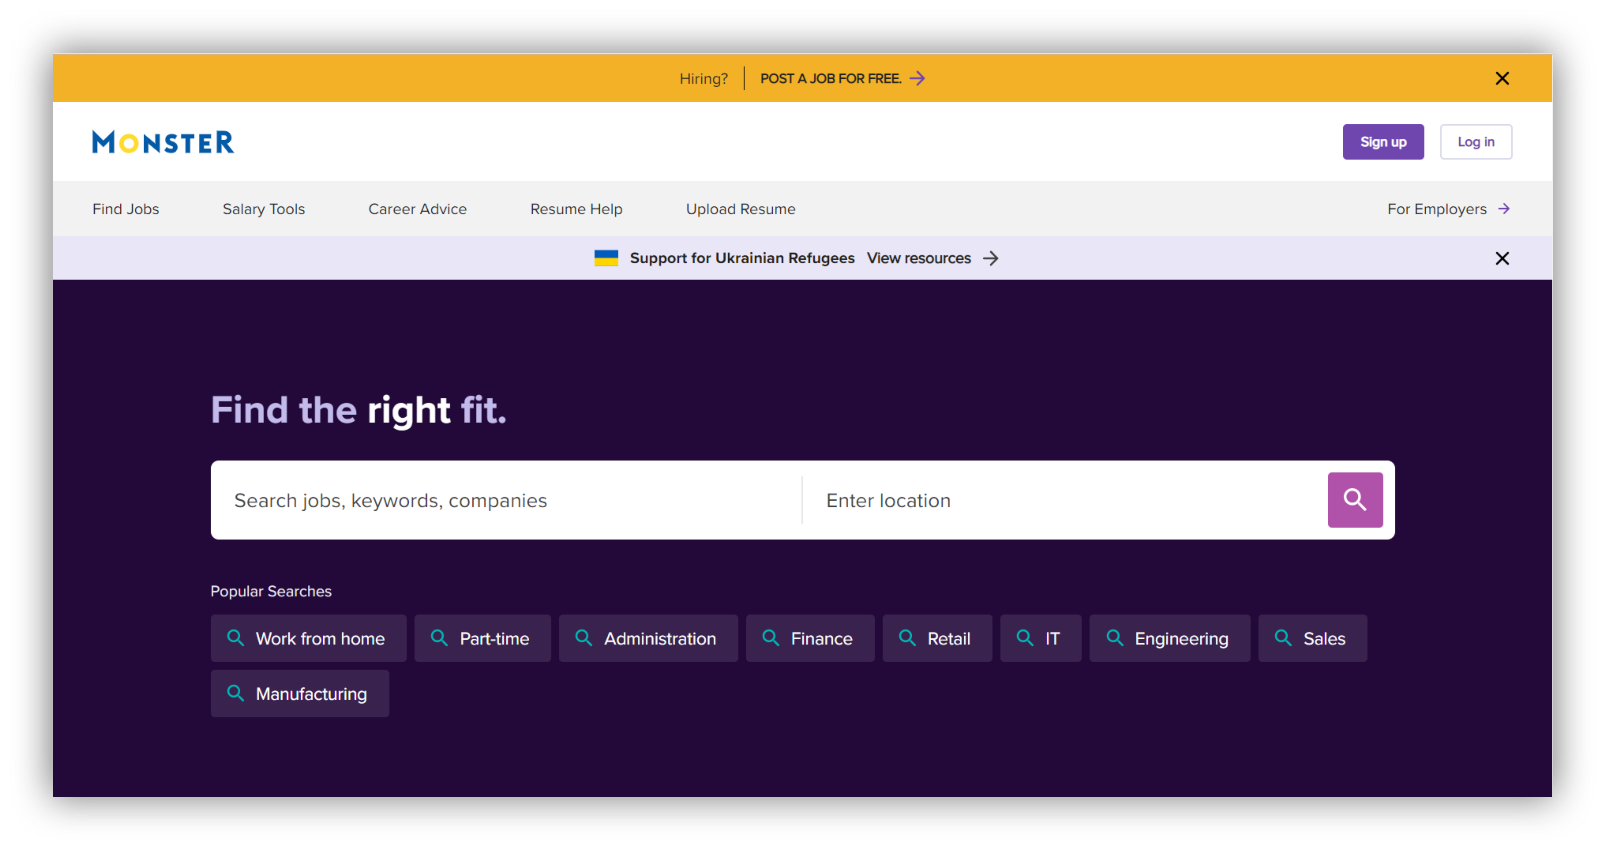Viewport: 1606px width, 850px height.
Task: Click the magnifier icon in Retail chip
Action: tap(907, 638)
